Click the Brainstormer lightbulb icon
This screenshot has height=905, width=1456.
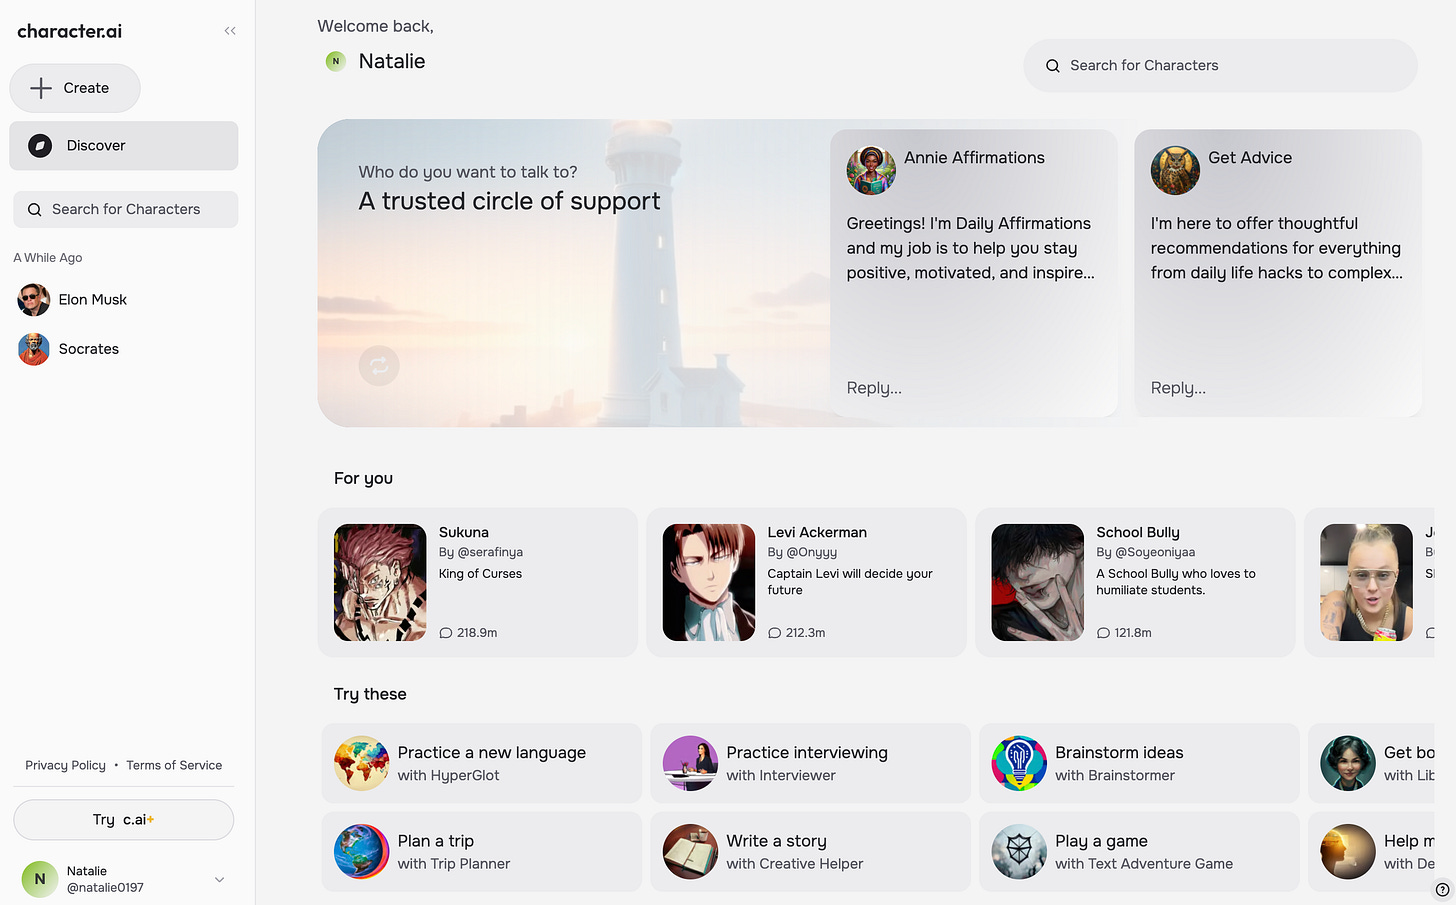(x=1020, y=763)
